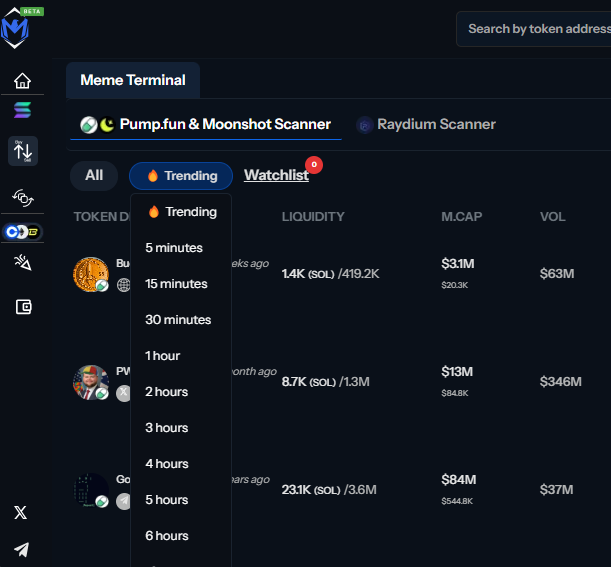Open the coin swap icon in sidebar
This screenshot has width=611, height=567.
[23, 198]
